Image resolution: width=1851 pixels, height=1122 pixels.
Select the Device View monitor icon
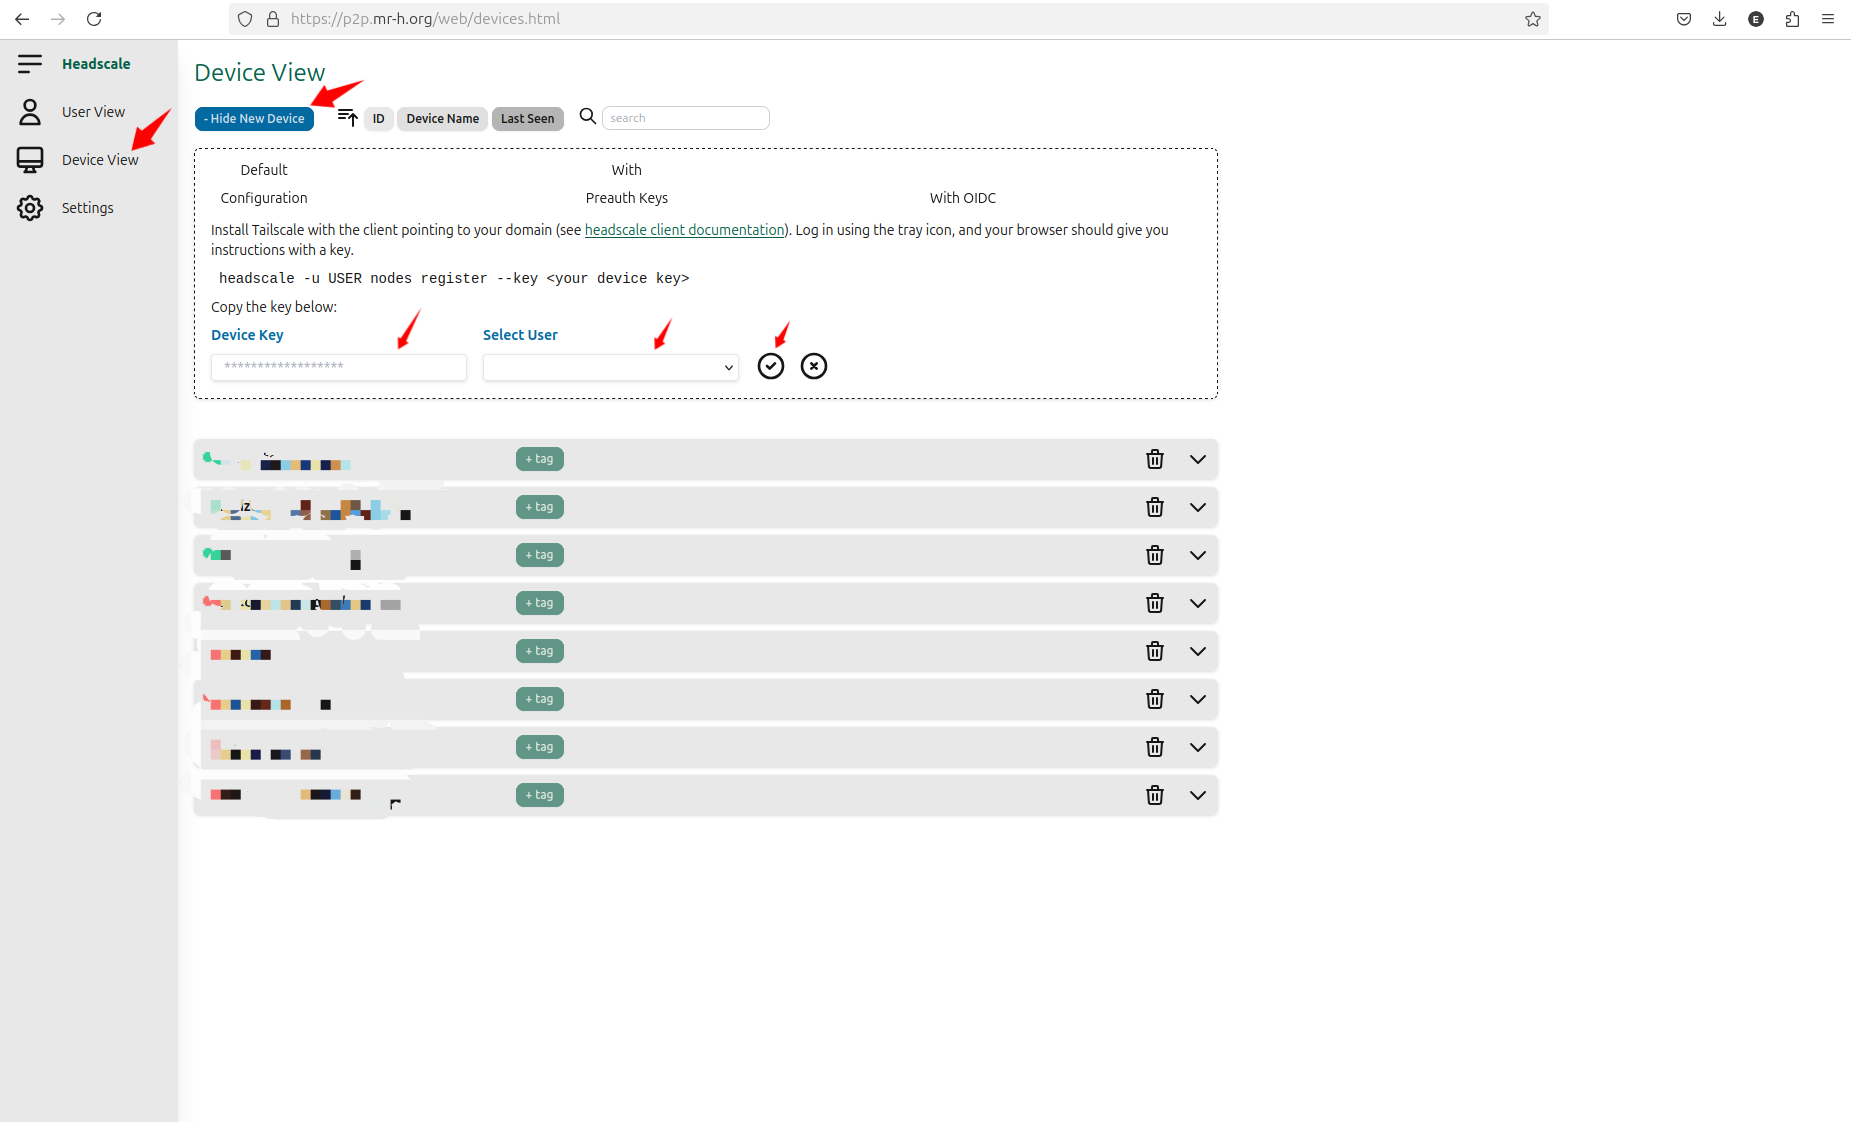coord(30,159)
